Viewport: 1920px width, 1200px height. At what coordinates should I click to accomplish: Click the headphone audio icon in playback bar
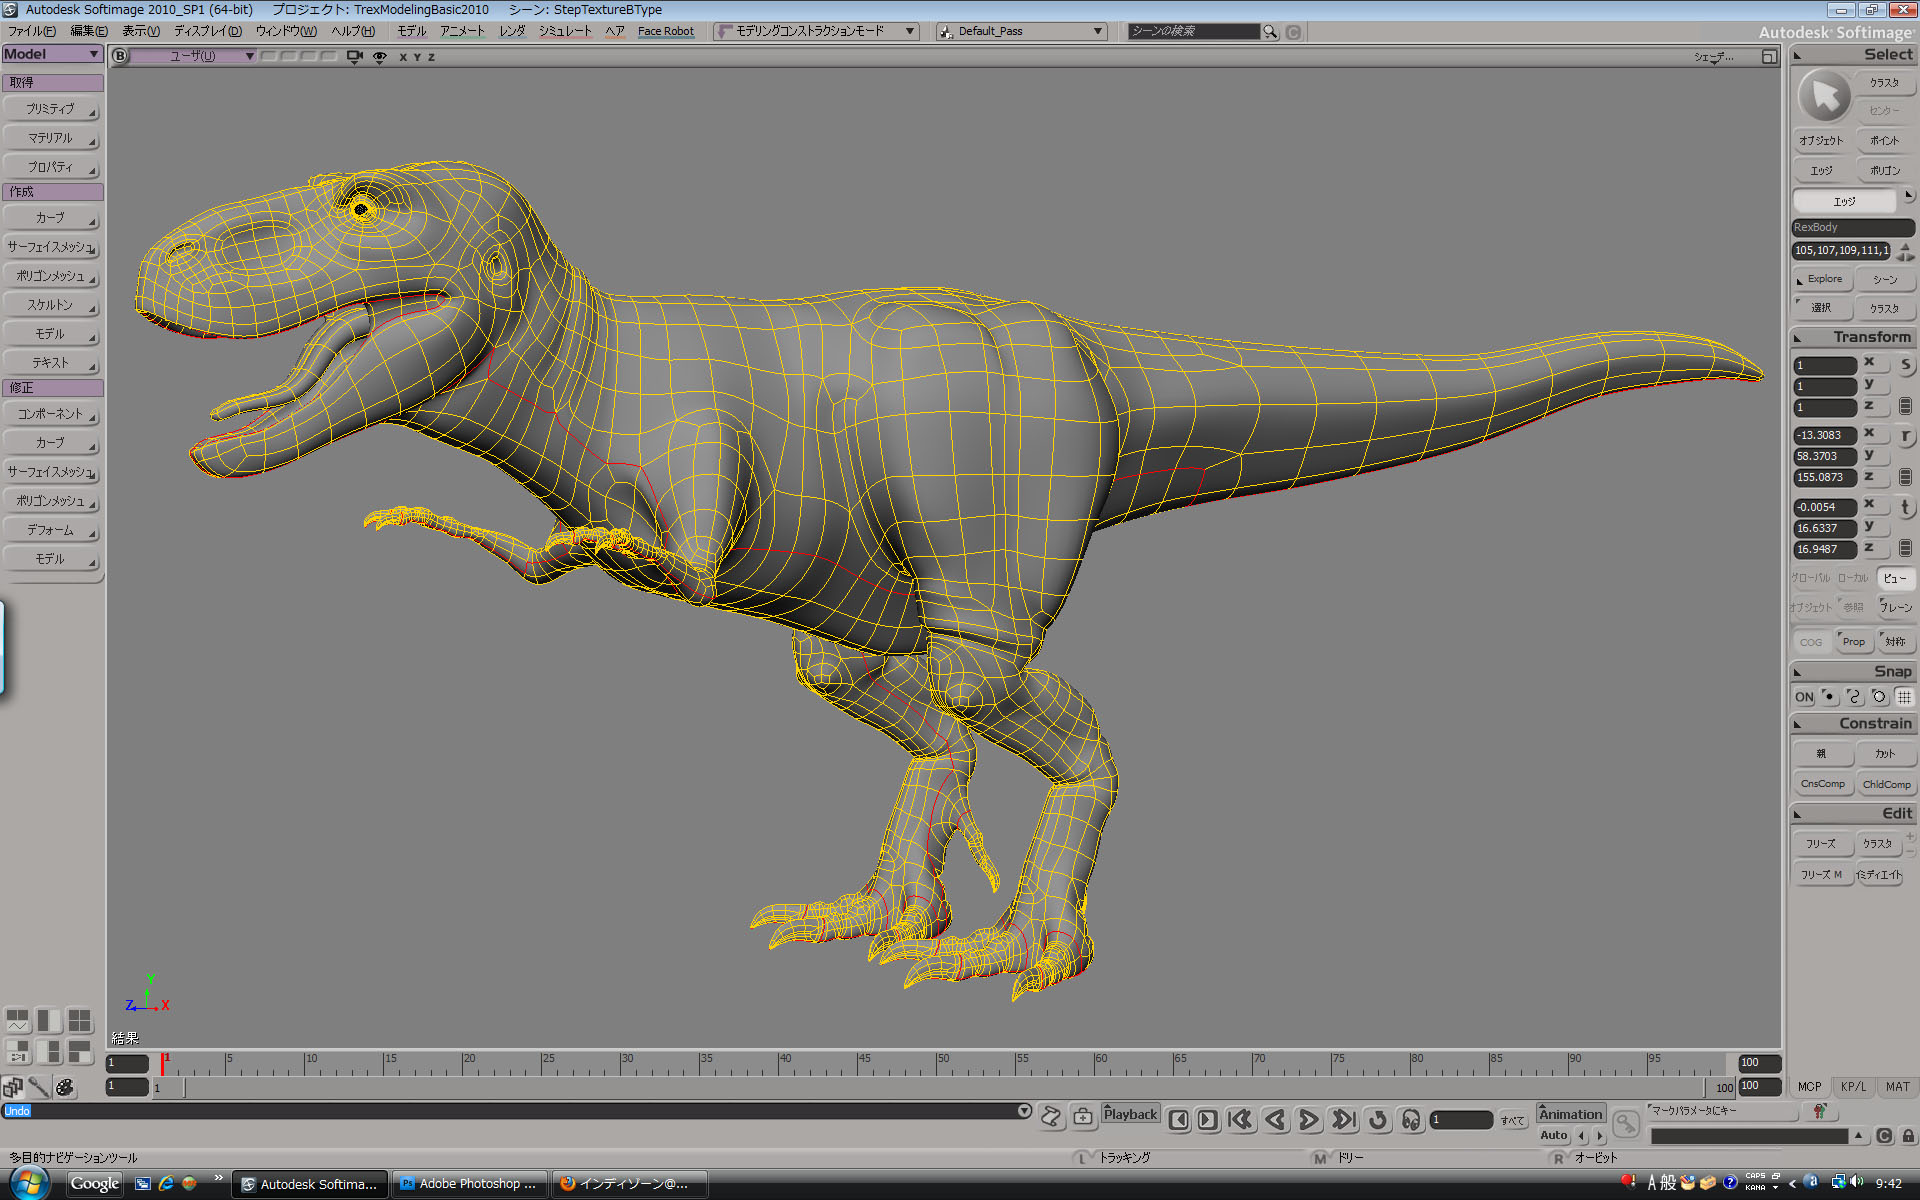[x=1412, y=1121]
